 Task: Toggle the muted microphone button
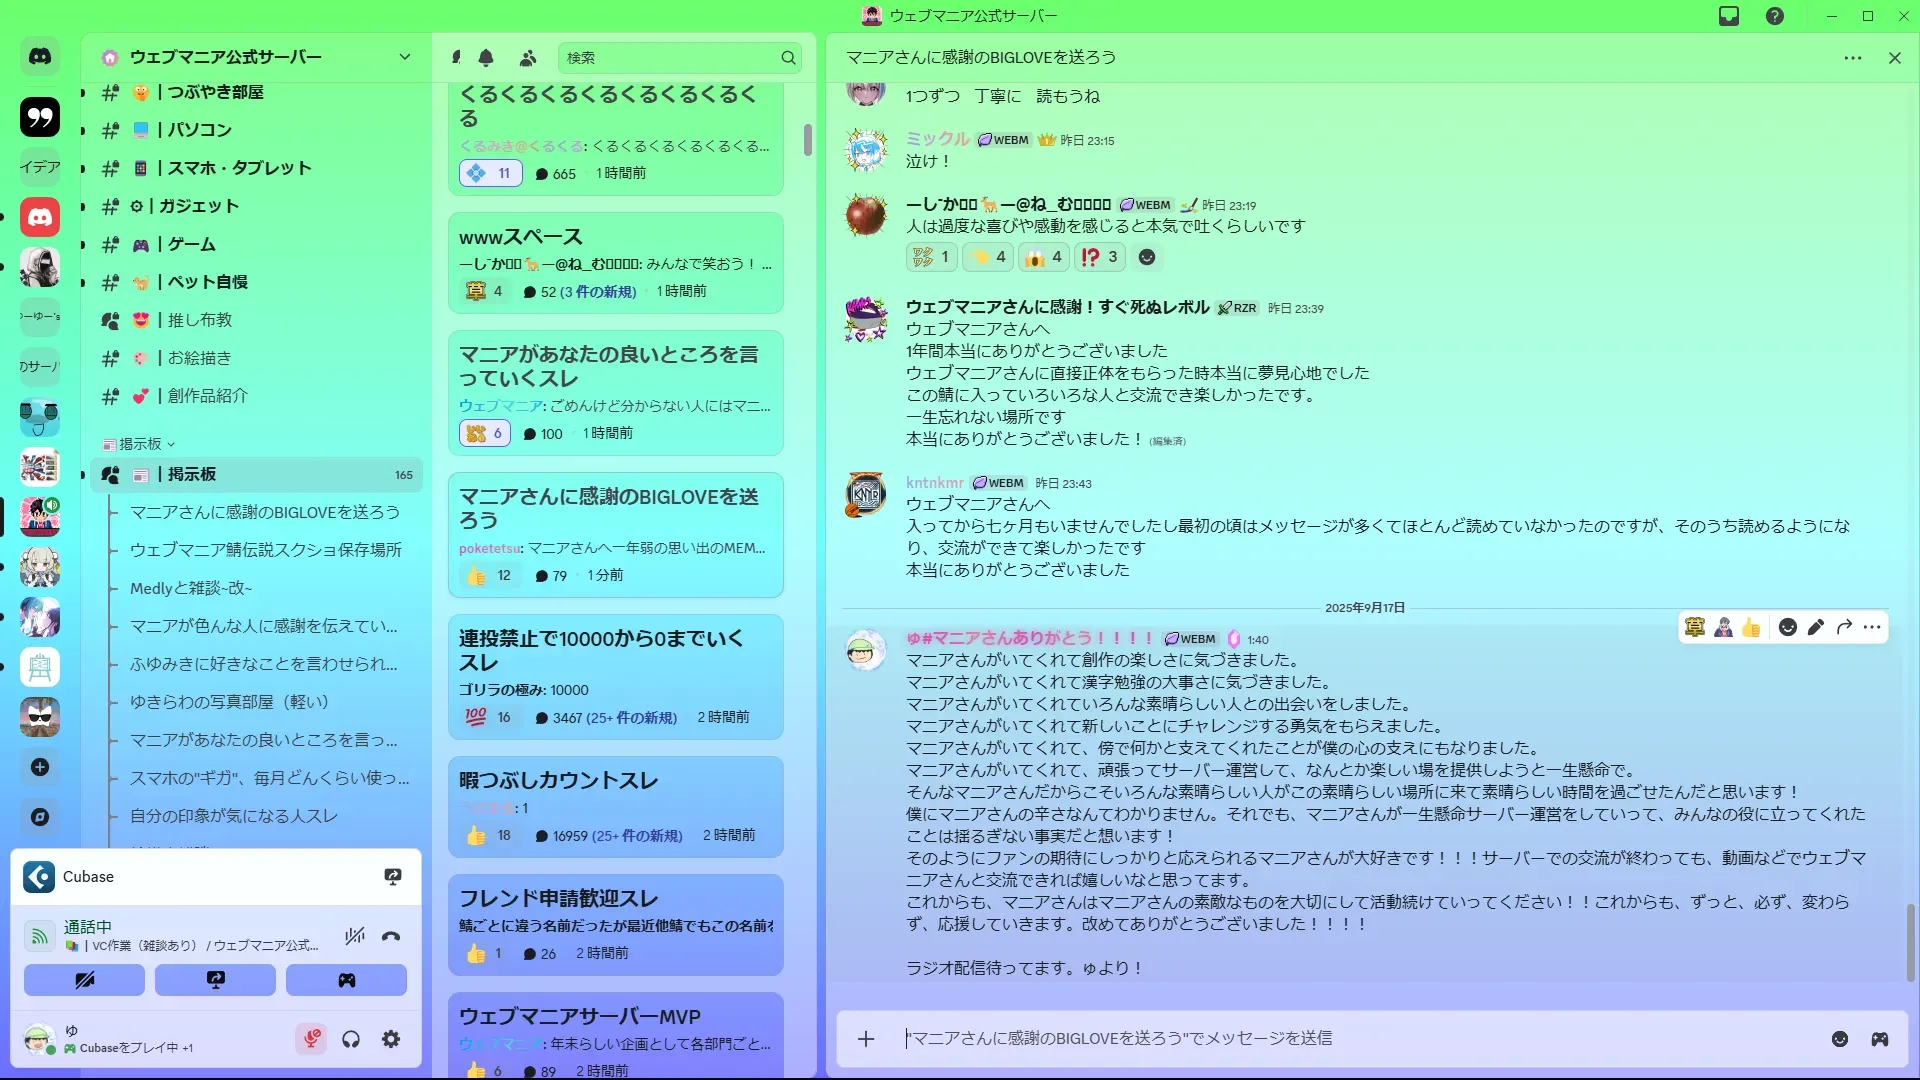311,1039
